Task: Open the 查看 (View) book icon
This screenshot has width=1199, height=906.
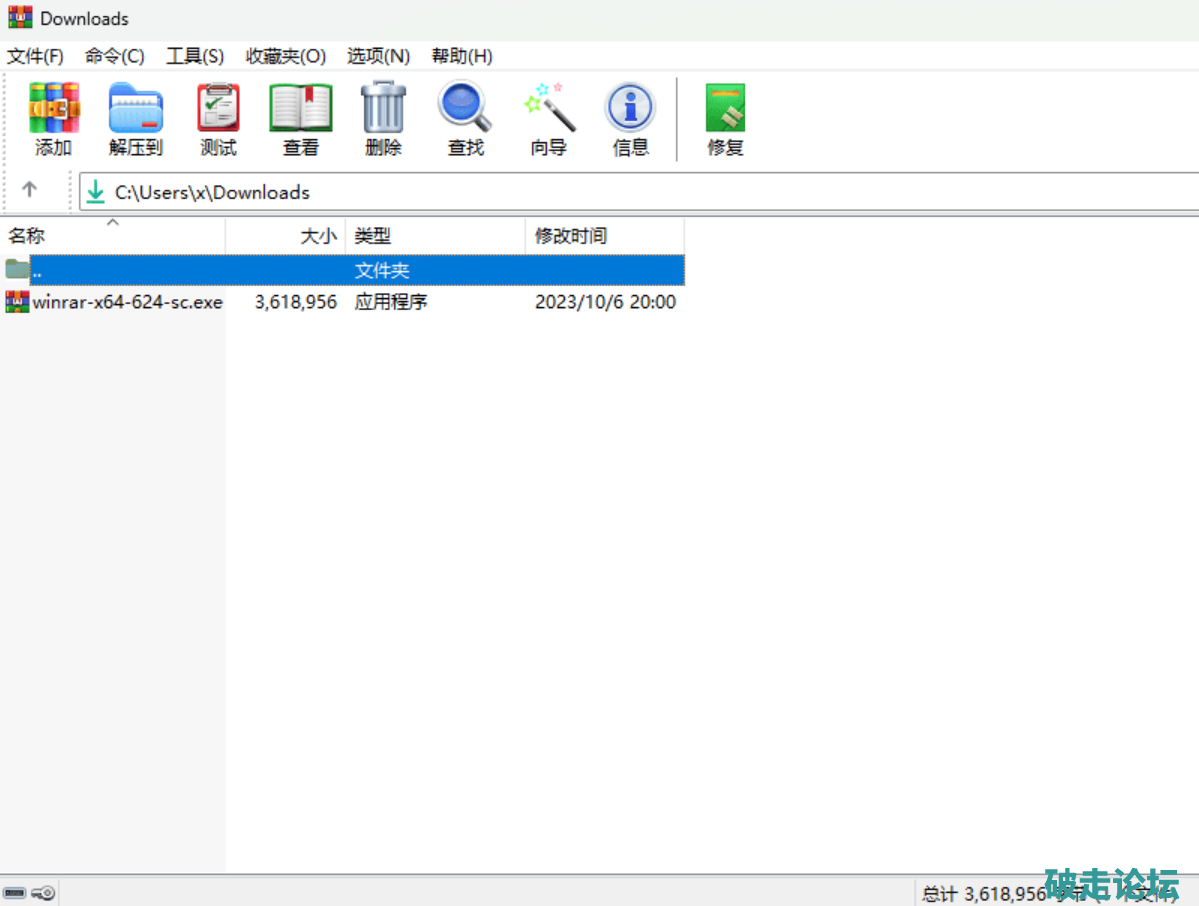Action: click(x=300, y=119)
